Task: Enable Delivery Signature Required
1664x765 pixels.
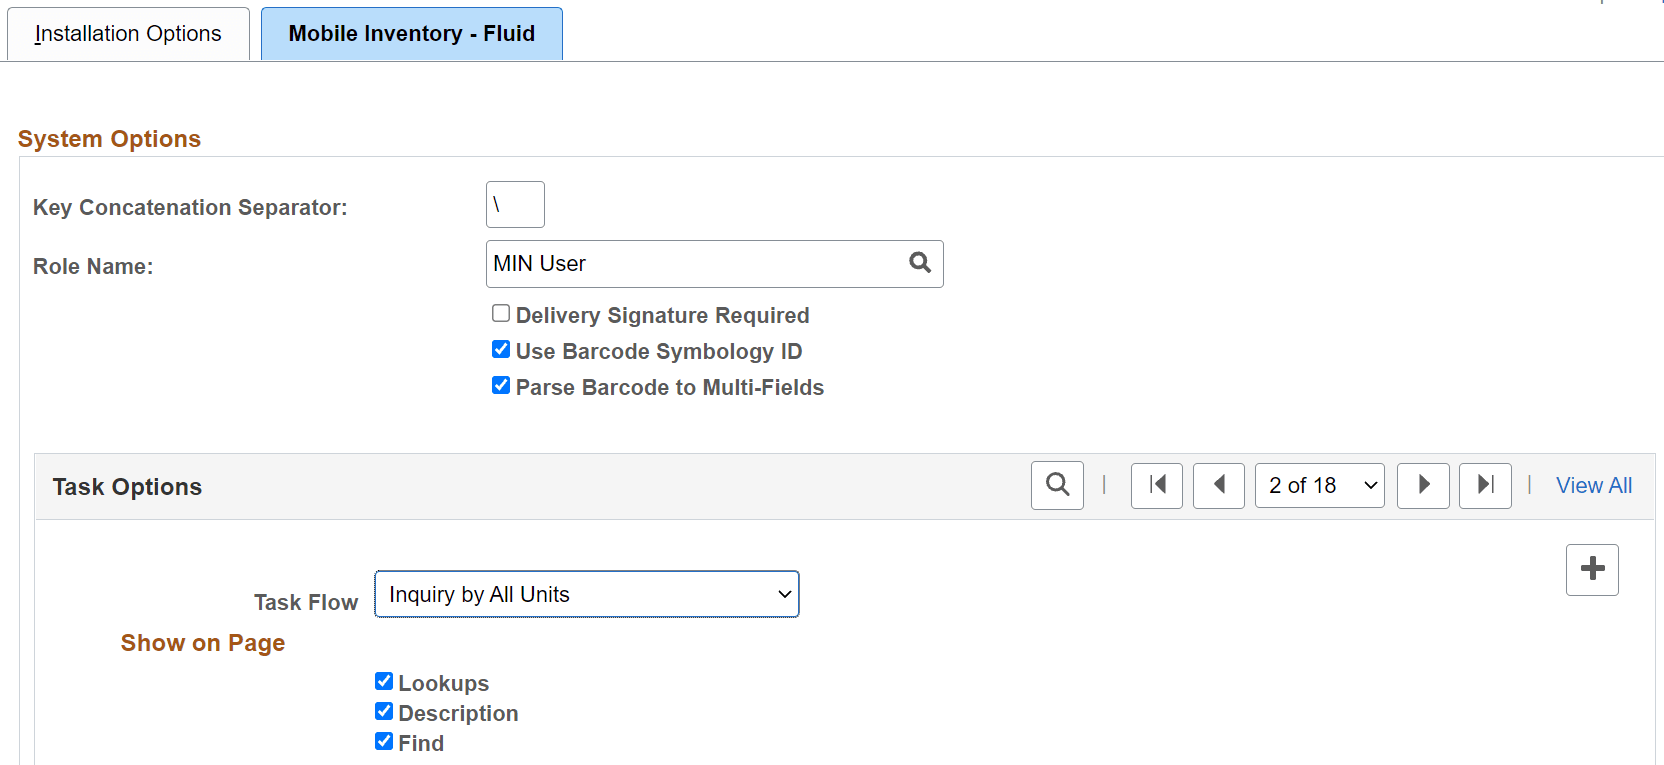Action: [500, 313]
